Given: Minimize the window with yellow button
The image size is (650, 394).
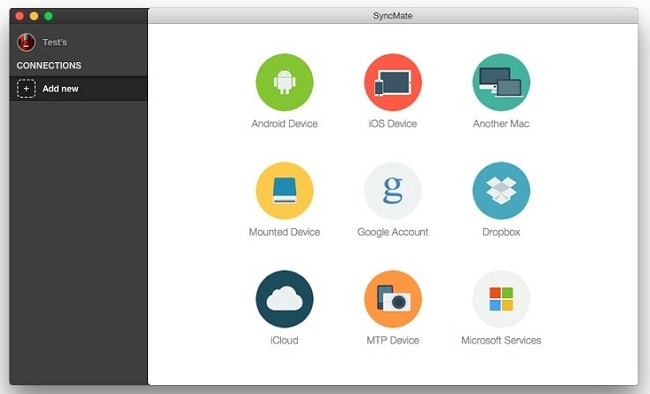Looking at the screenshot, I should coord(34,16).
